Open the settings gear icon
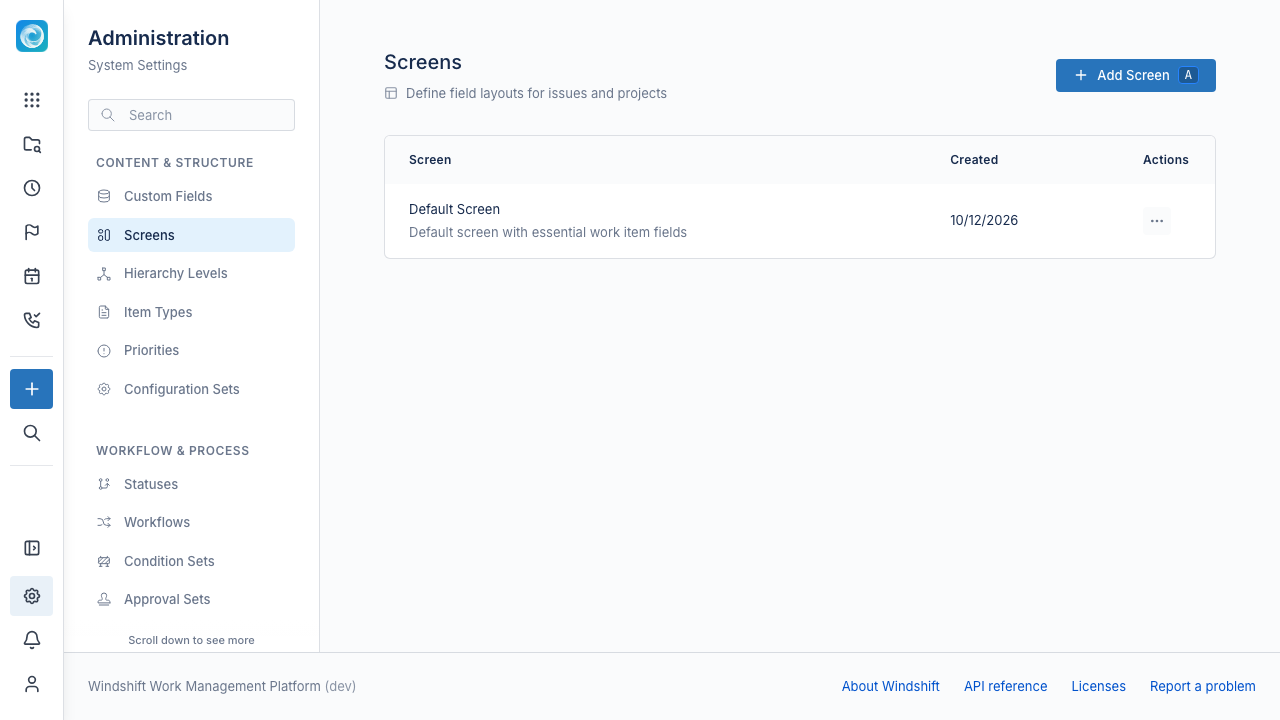Image resolution: width=1280 pixels, height=720 pixels. (x=32, y=596)
